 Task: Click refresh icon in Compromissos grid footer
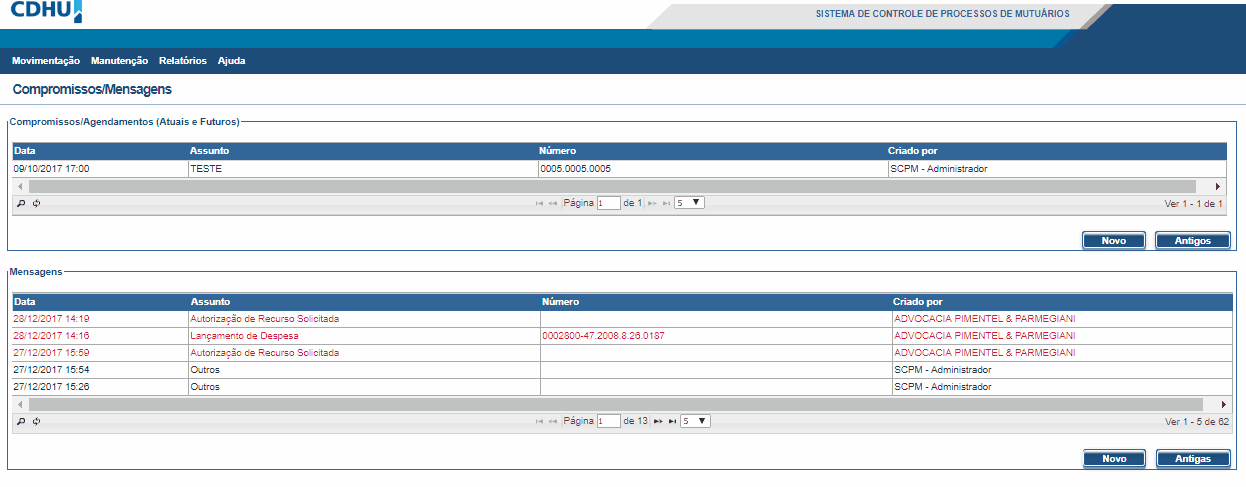(36, 203)
